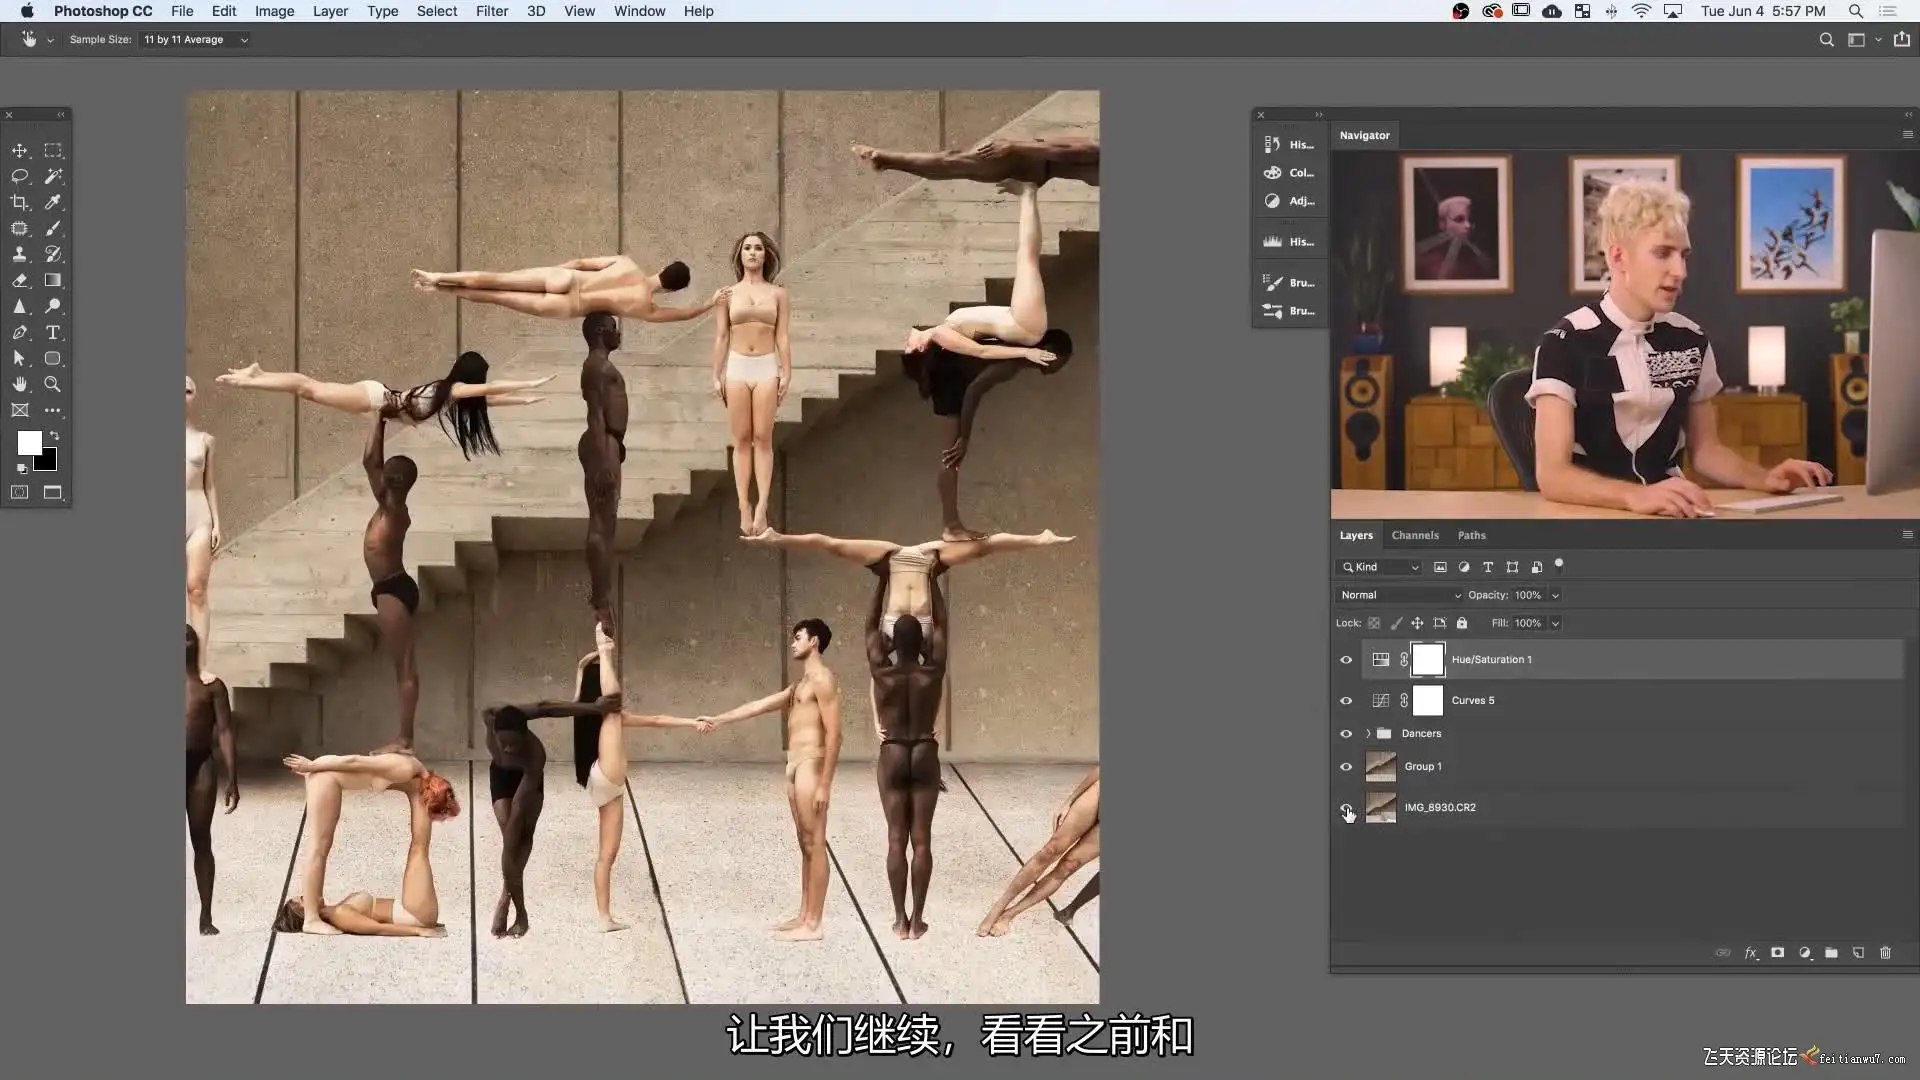Select the Crop tool

(19, 203)
